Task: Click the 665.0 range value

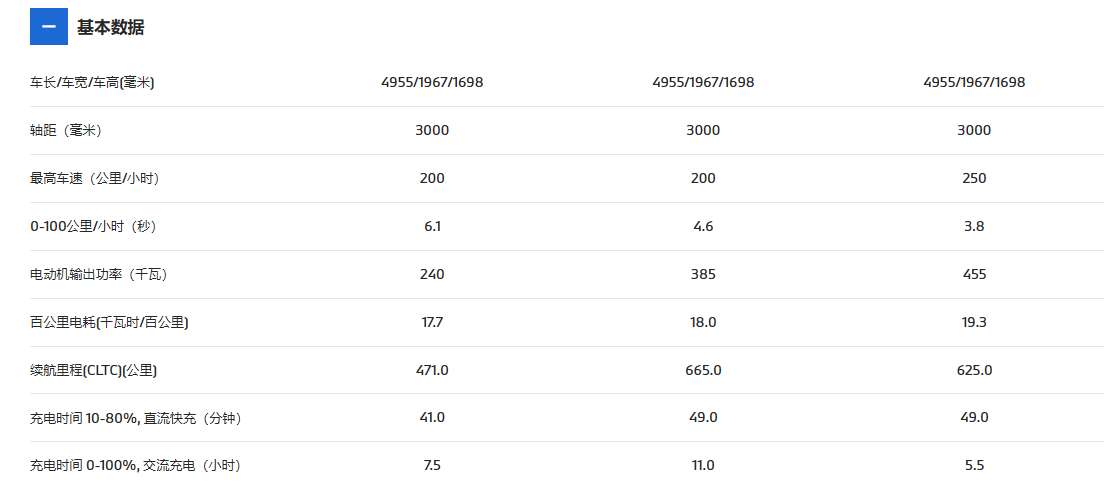Action: tap(703, 370)
